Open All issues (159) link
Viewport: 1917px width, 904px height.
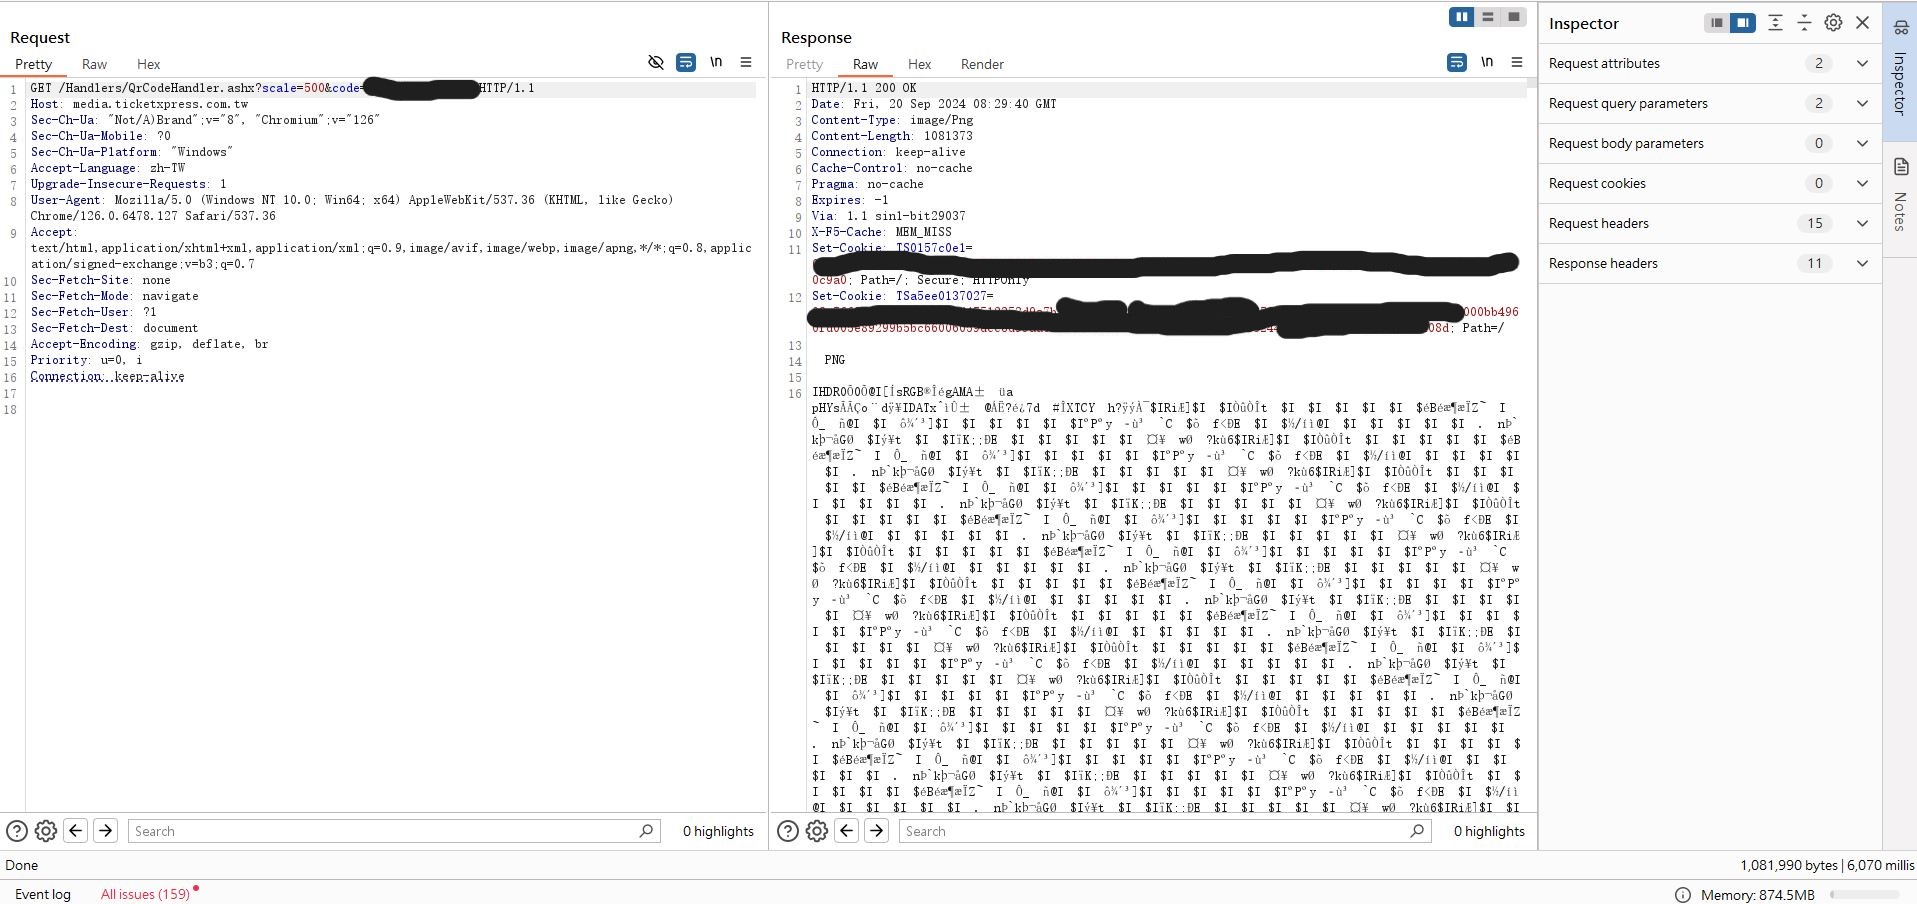[x=145, y=894]
